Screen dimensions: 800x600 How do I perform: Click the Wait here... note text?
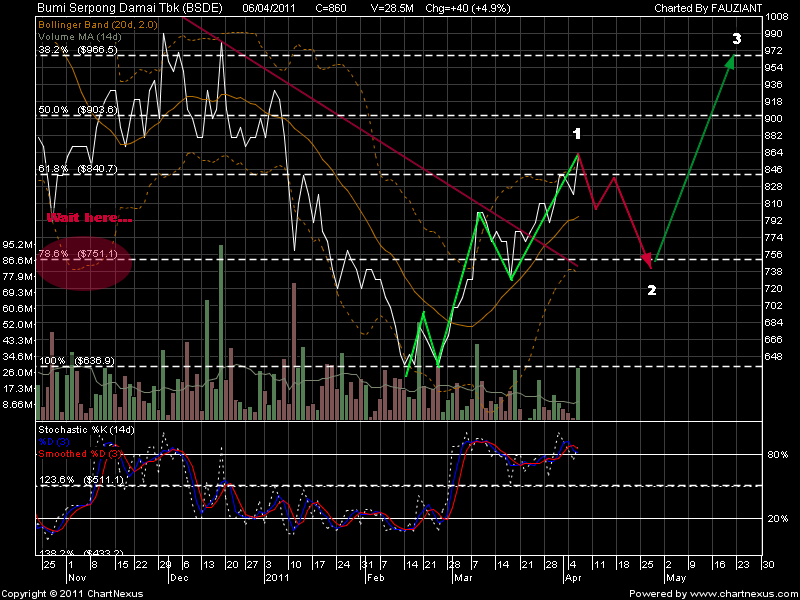click(90, 218)
